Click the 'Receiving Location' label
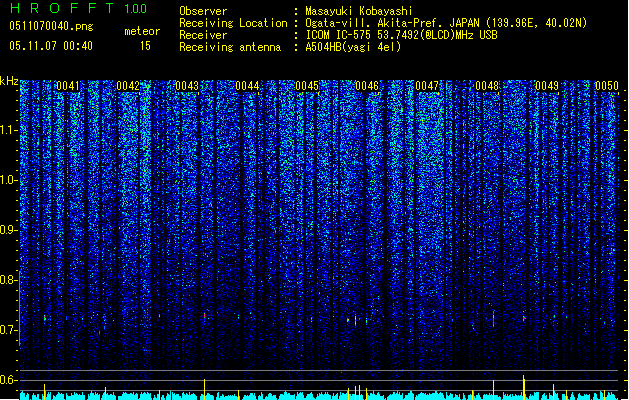629x400 pixels. [x=233, y=23]
